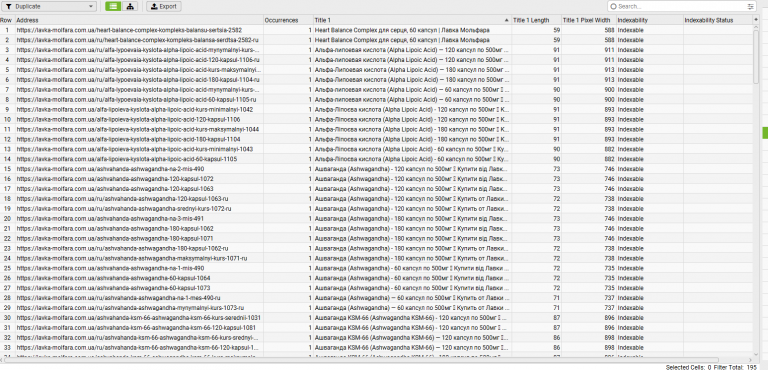Open the Duplicate filter dropdown
The width and height of the screenshot is (768, 370).
point(49,6)
